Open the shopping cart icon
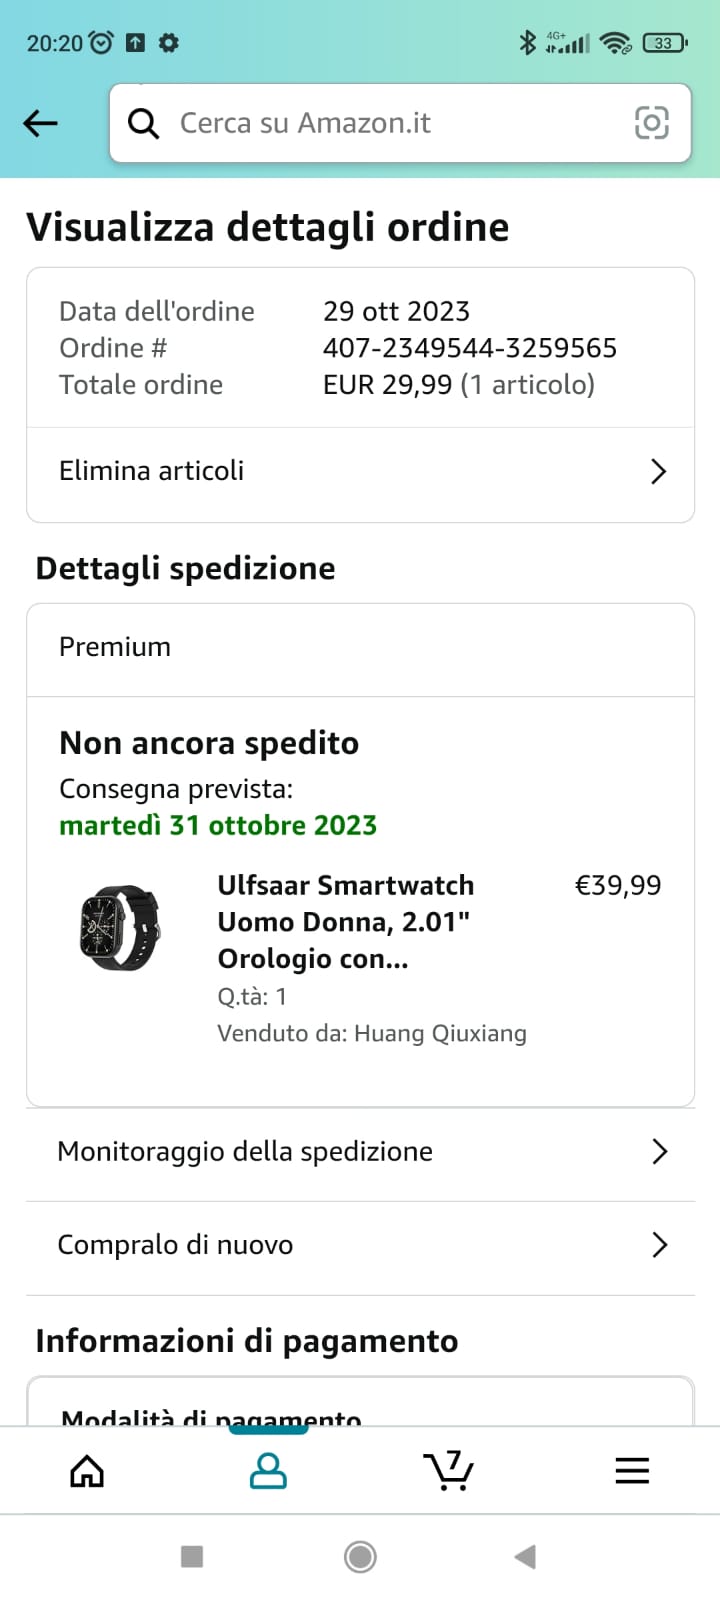The width and height of the screenshot is (720, 1600). pyautogui.click(x=449, y=1470)
